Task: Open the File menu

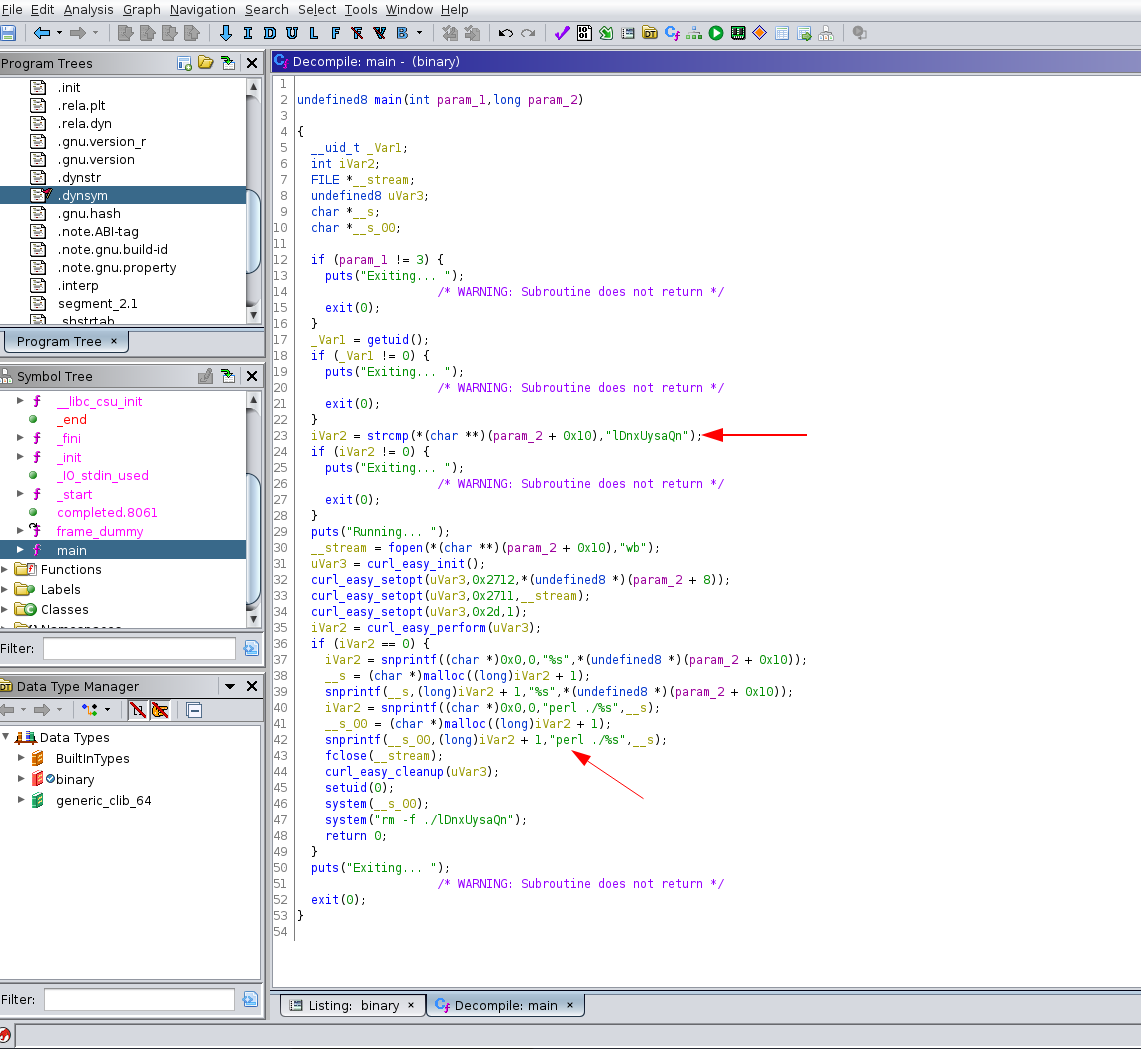Action: point(12,9)
